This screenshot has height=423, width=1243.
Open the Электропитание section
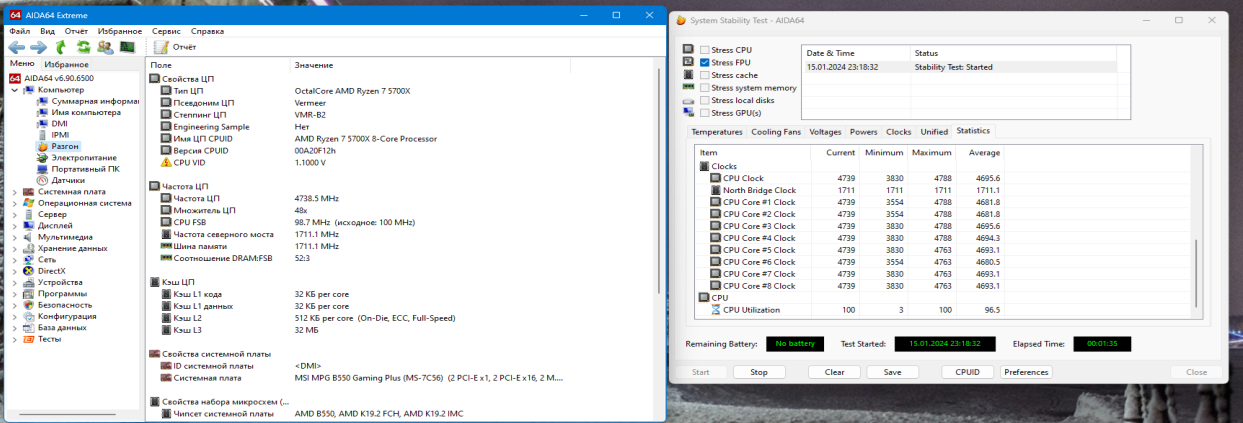click(x=77, y=158)
